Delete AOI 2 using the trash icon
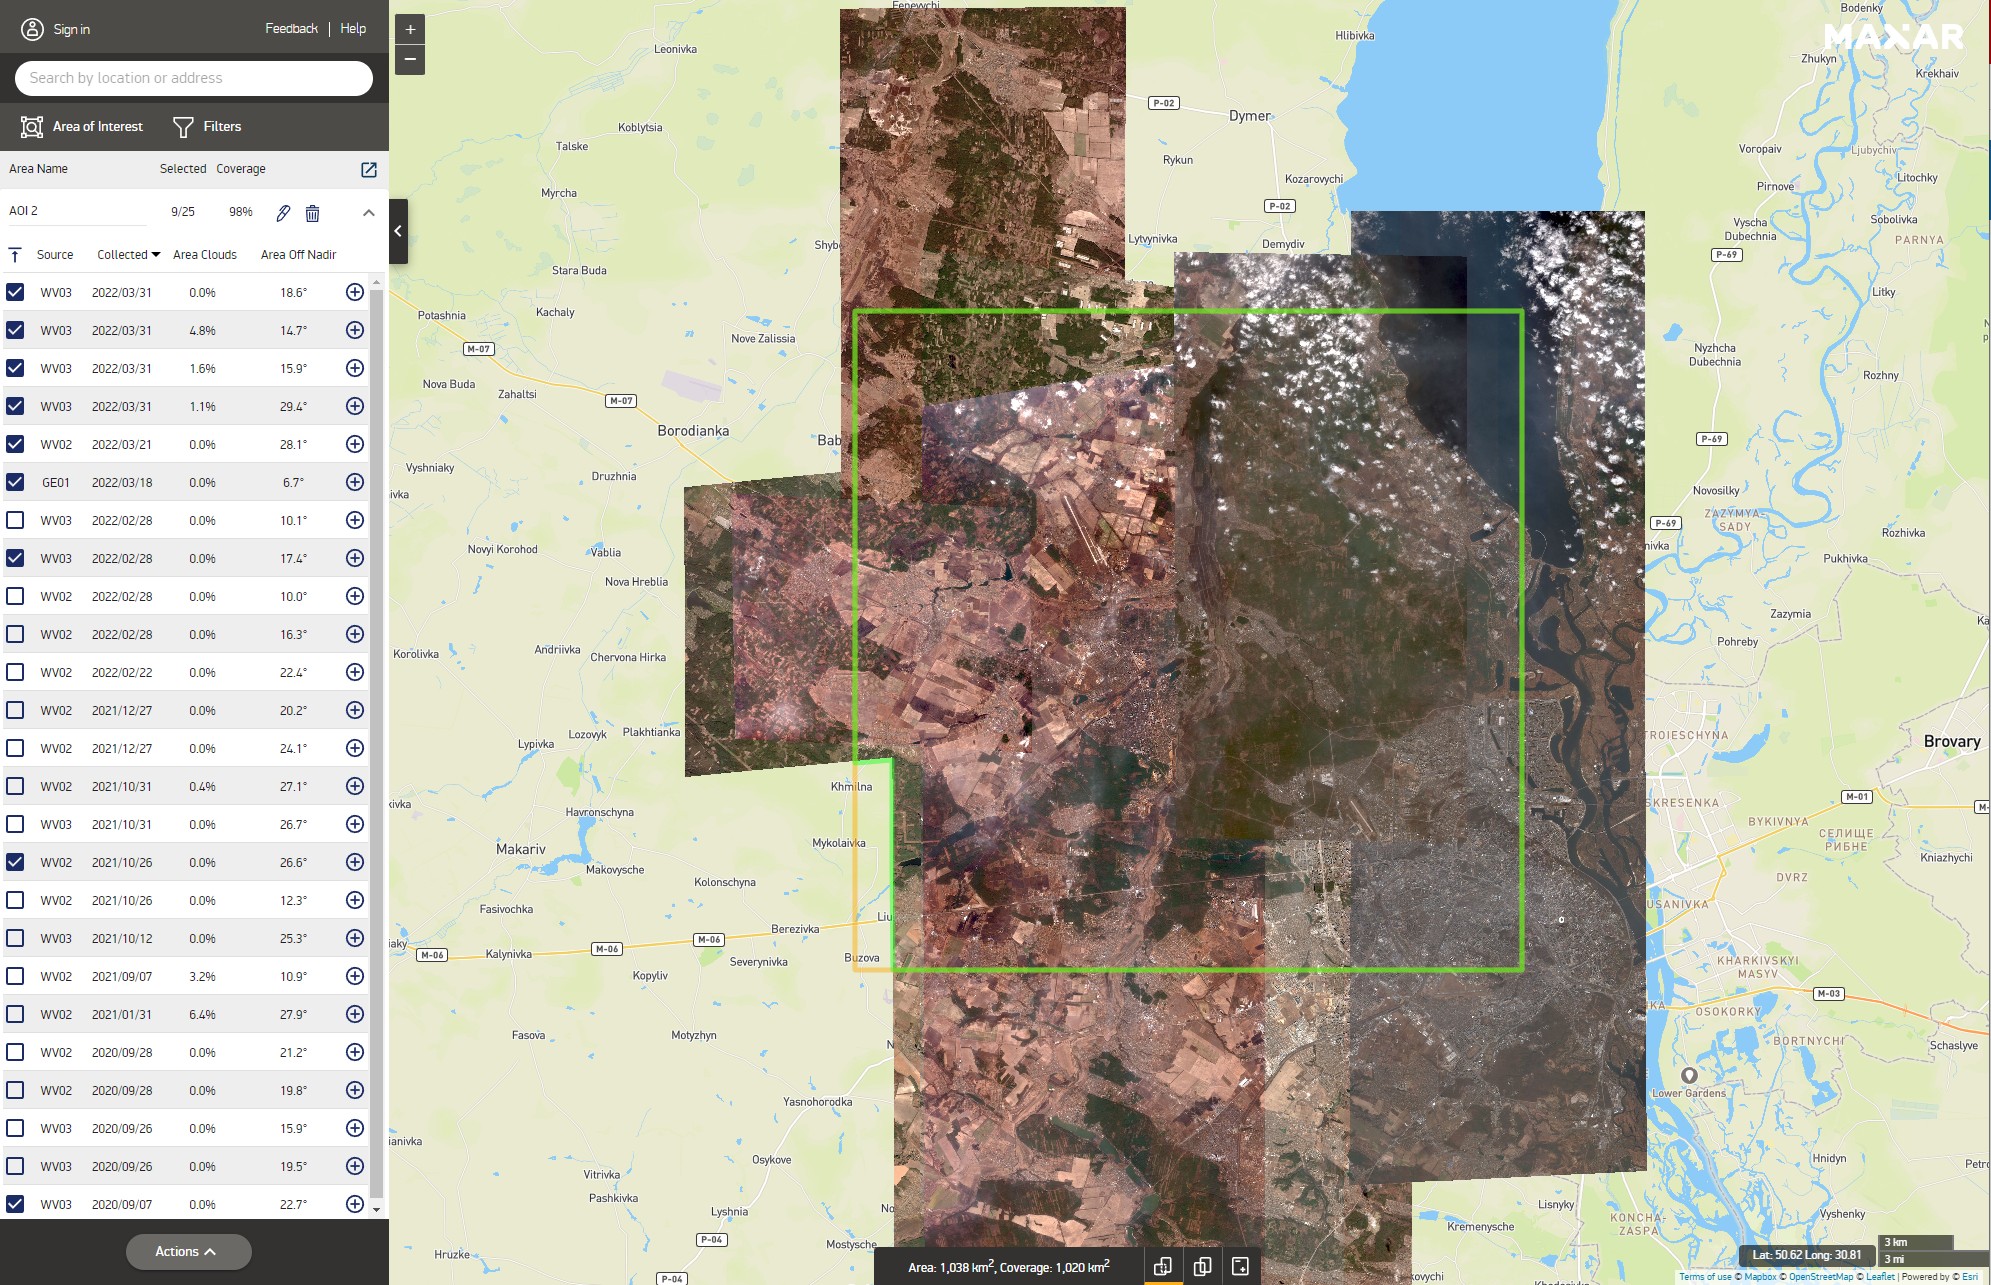Screen dimensions: 1991x1285 [x=312, y=212]
